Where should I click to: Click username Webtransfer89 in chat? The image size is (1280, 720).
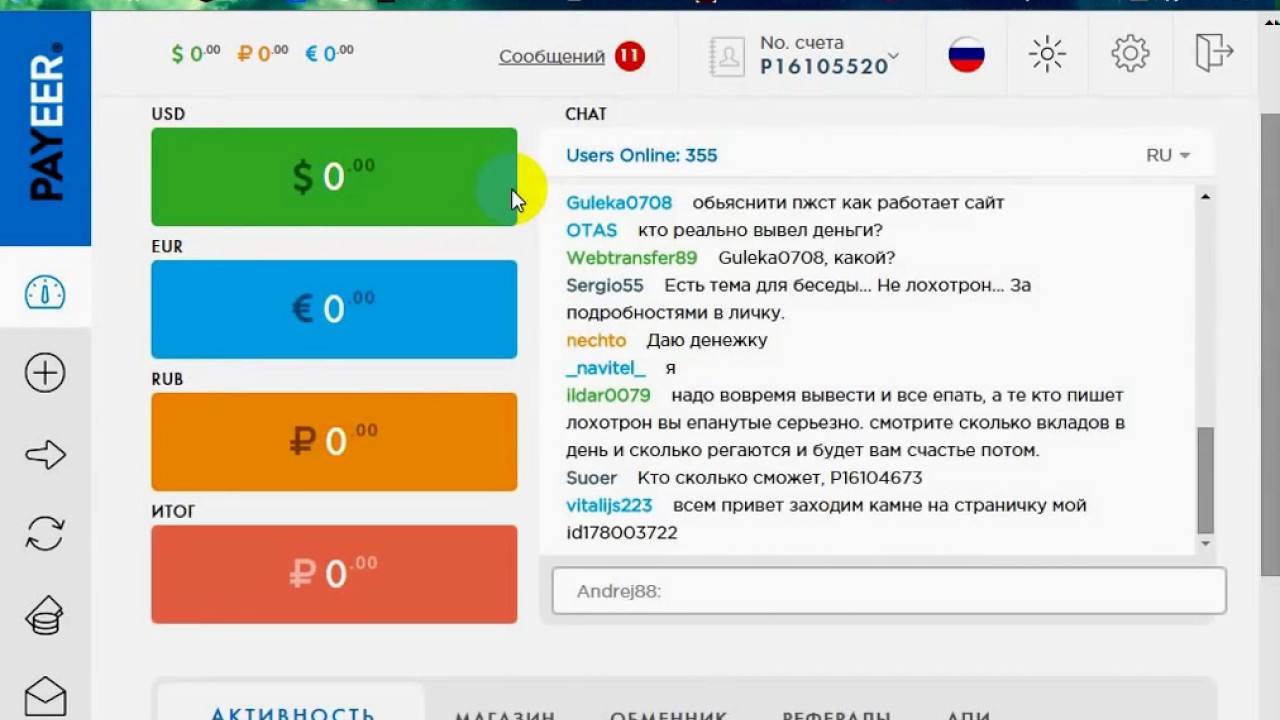click(631, 258)
